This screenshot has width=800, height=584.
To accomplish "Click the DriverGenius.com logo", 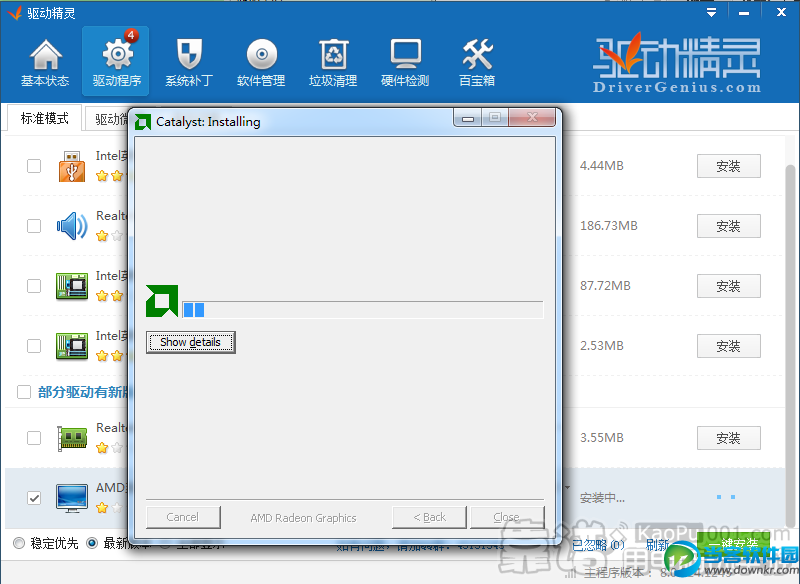I will click(677, 63).
